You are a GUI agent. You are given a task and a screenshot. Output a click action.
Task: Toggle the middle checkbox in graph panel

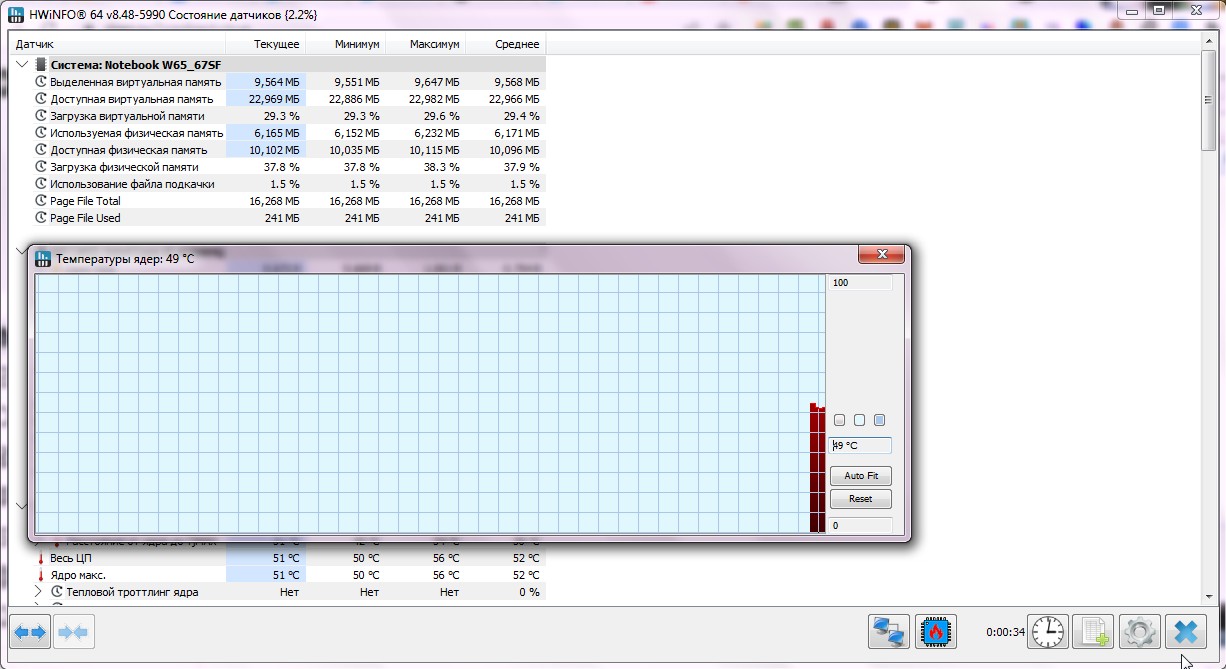point(860,420)
